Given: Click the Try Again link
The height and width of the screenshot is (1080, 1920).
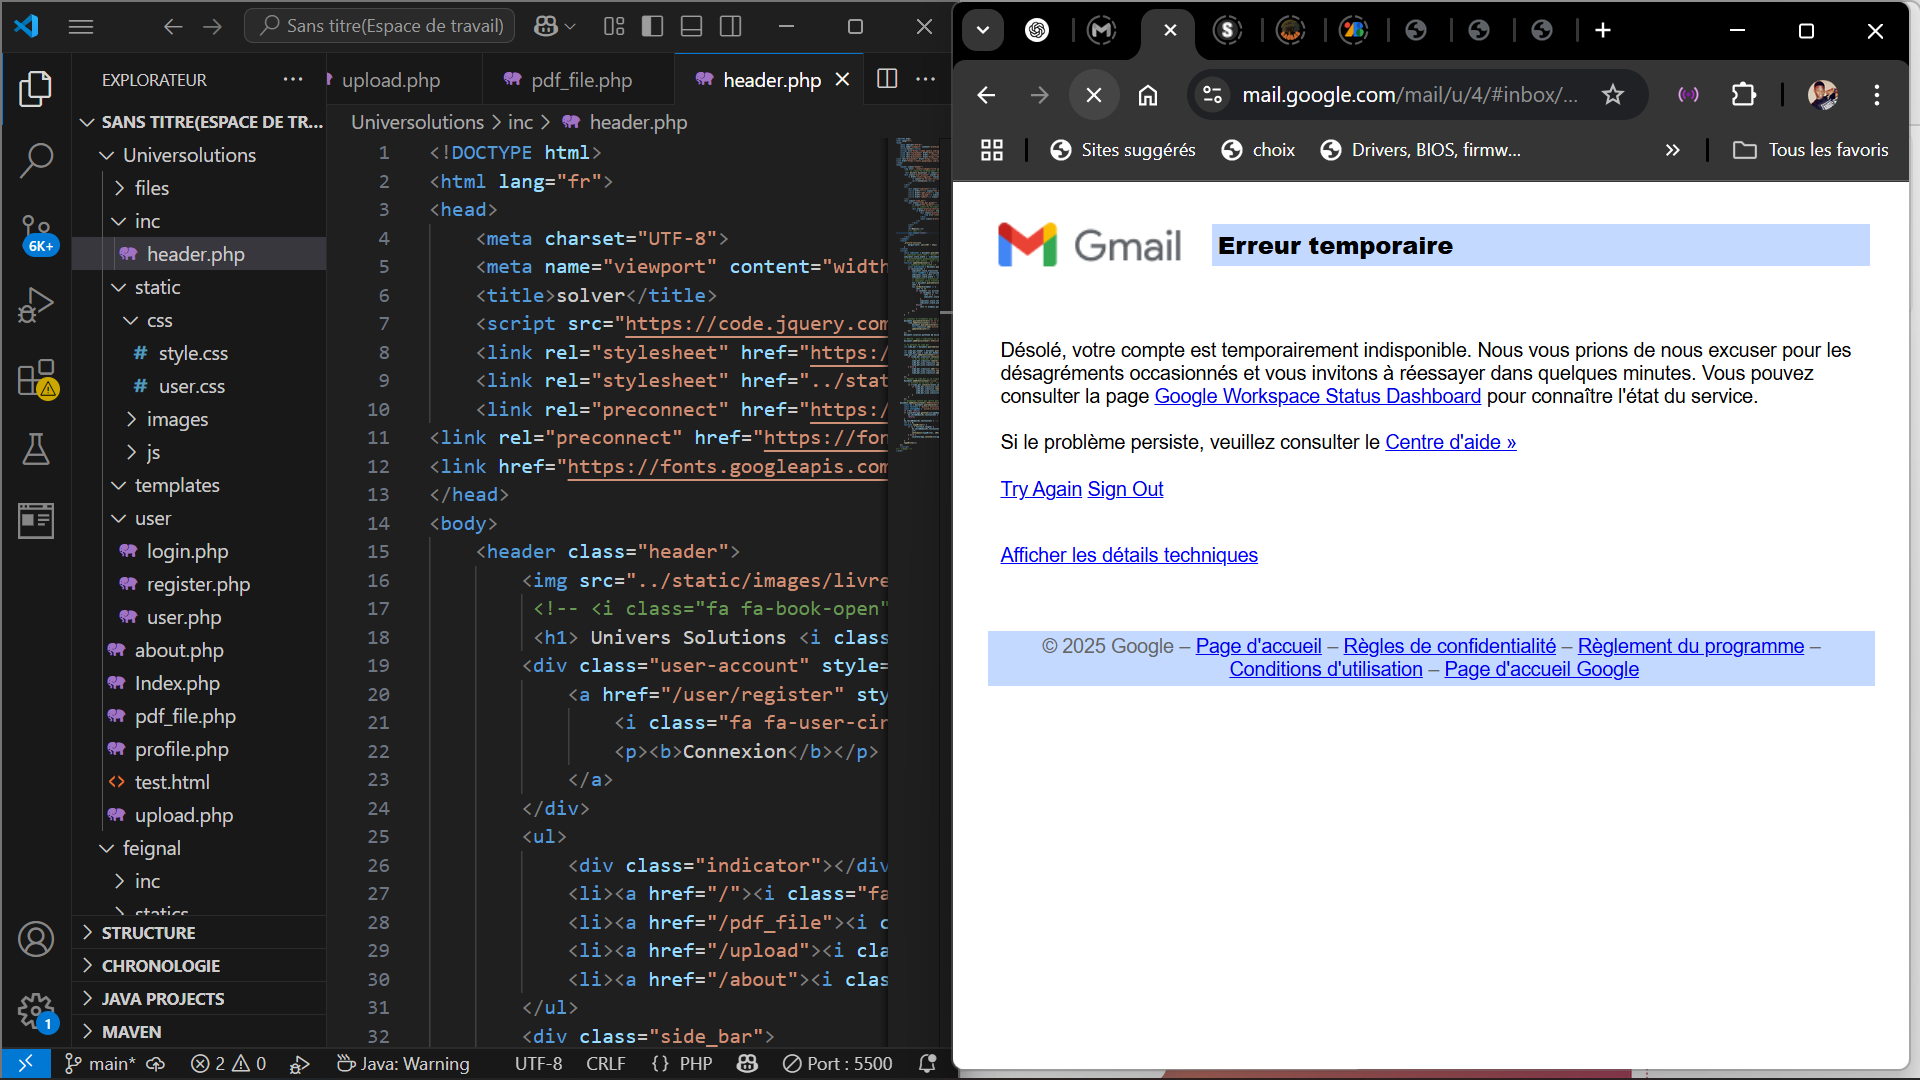Looking at the screenshot, I should (x=1040, y=489).
